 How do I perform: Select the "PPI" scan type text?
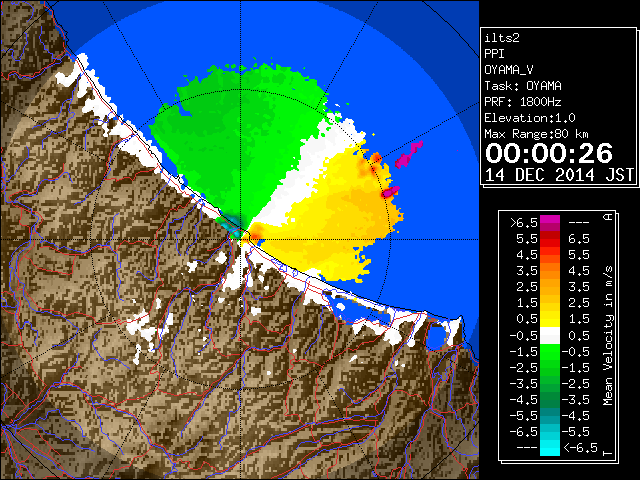[494, 54]
